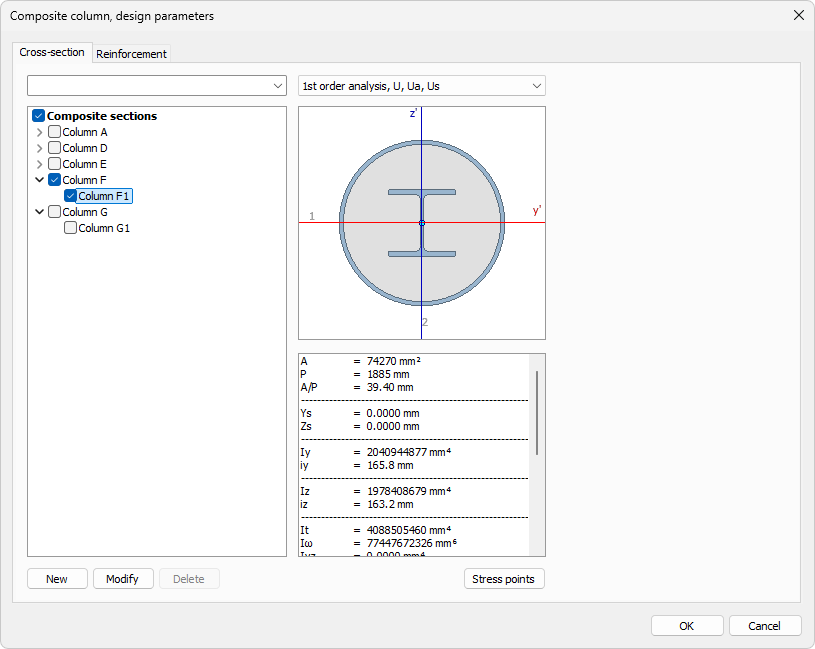Click the Delete button
The width and height of the screenshot is (815, 649).
(x=189, y=579)
